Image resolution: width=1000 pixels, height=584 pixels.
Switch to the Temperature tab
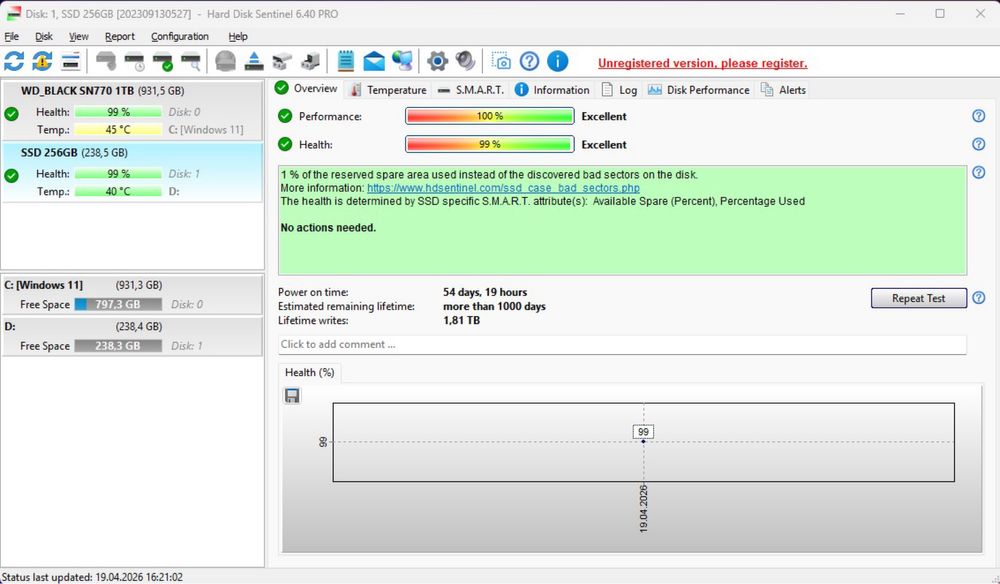coord(388,90)
